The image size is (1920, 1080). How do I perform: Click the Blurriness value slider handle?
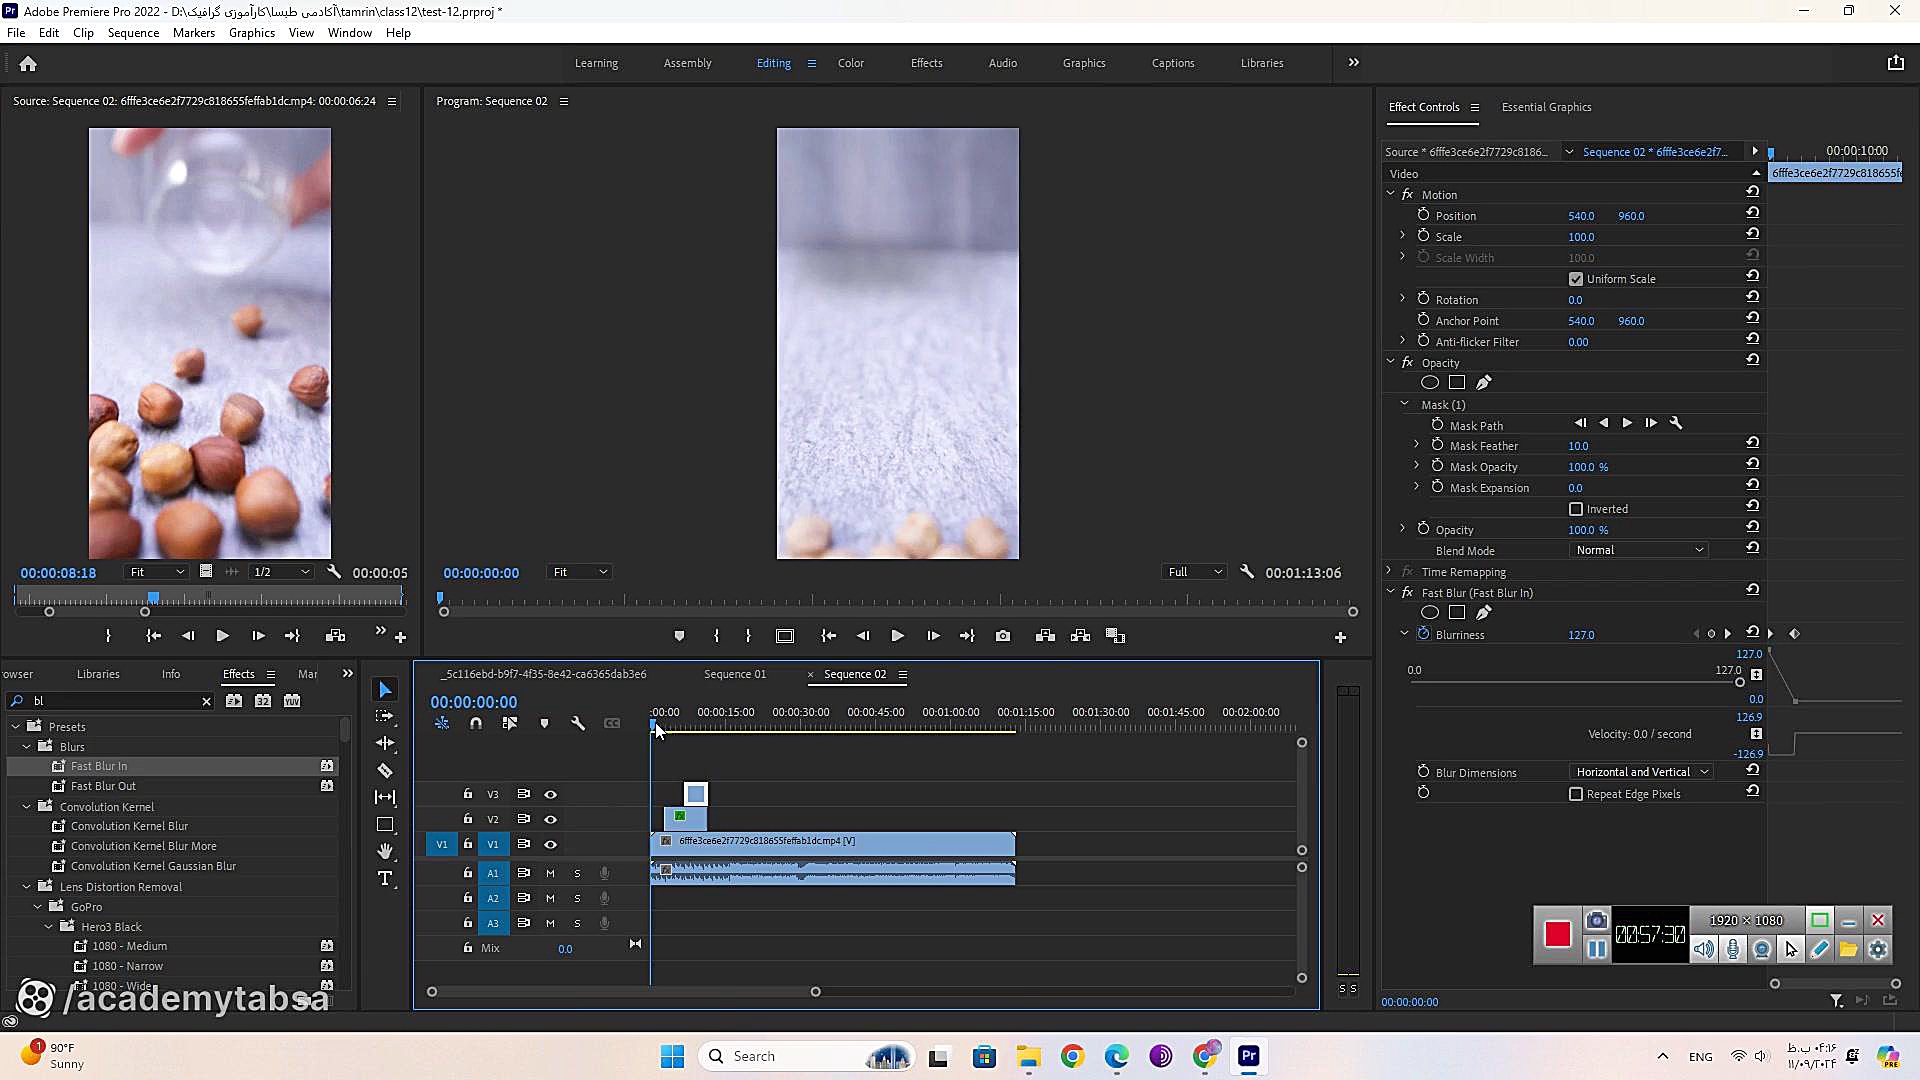pos(1740,682)
